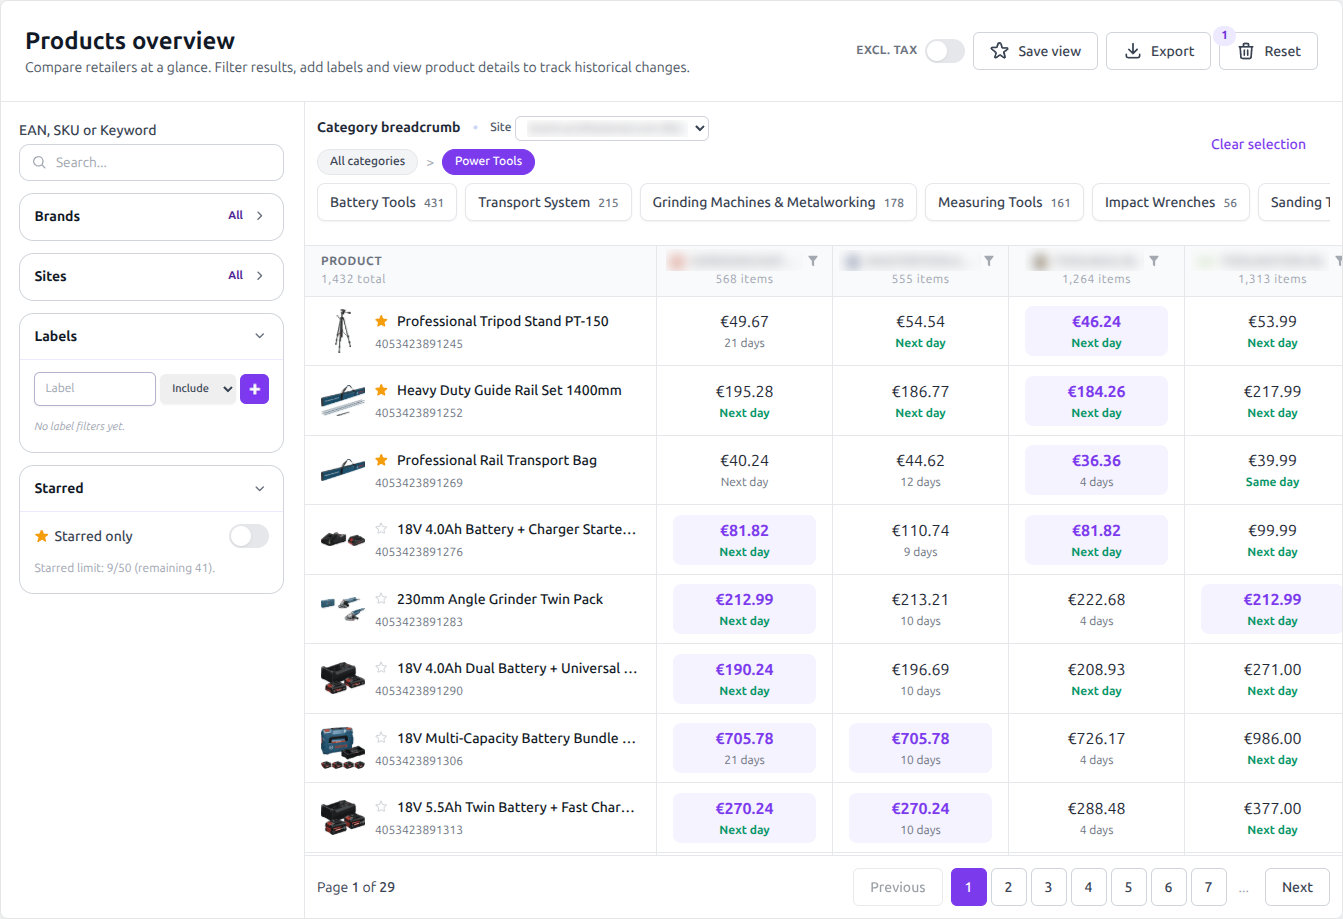Click the Clear selection link
1343x919 pixels.
click(x=1258, y=144)
